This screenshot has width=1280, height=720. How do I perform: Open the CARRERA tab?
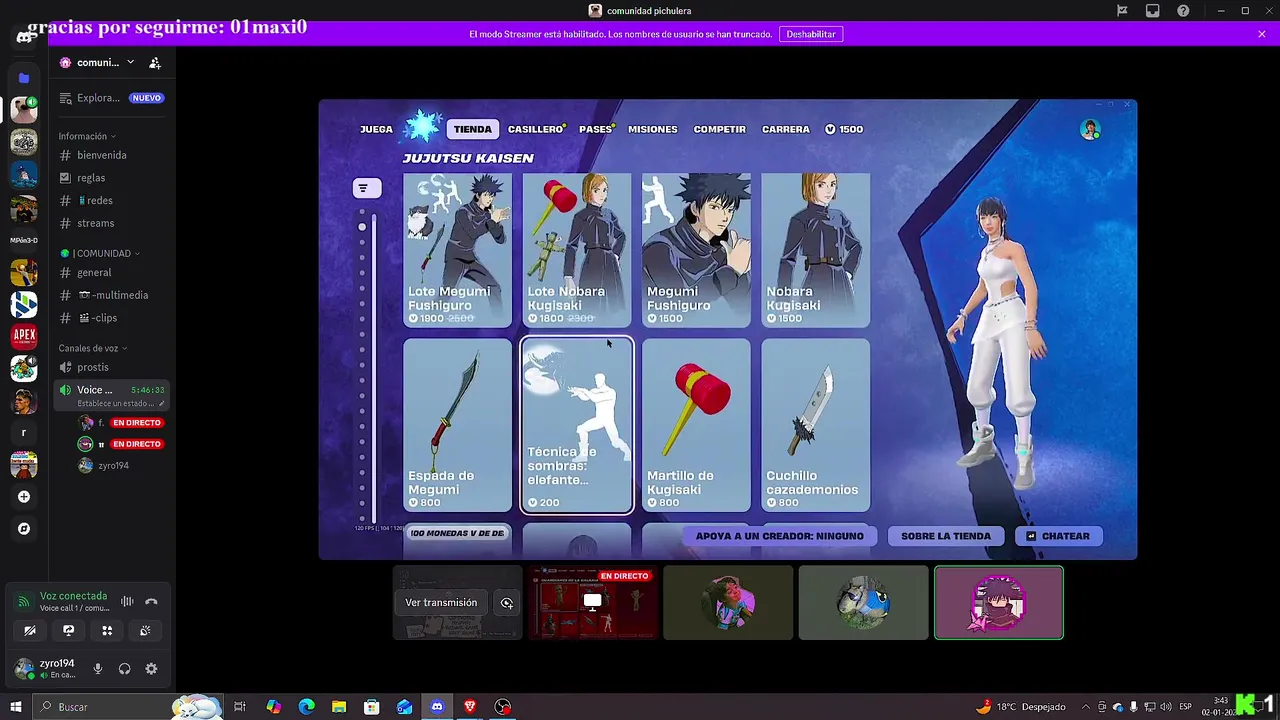786,129
